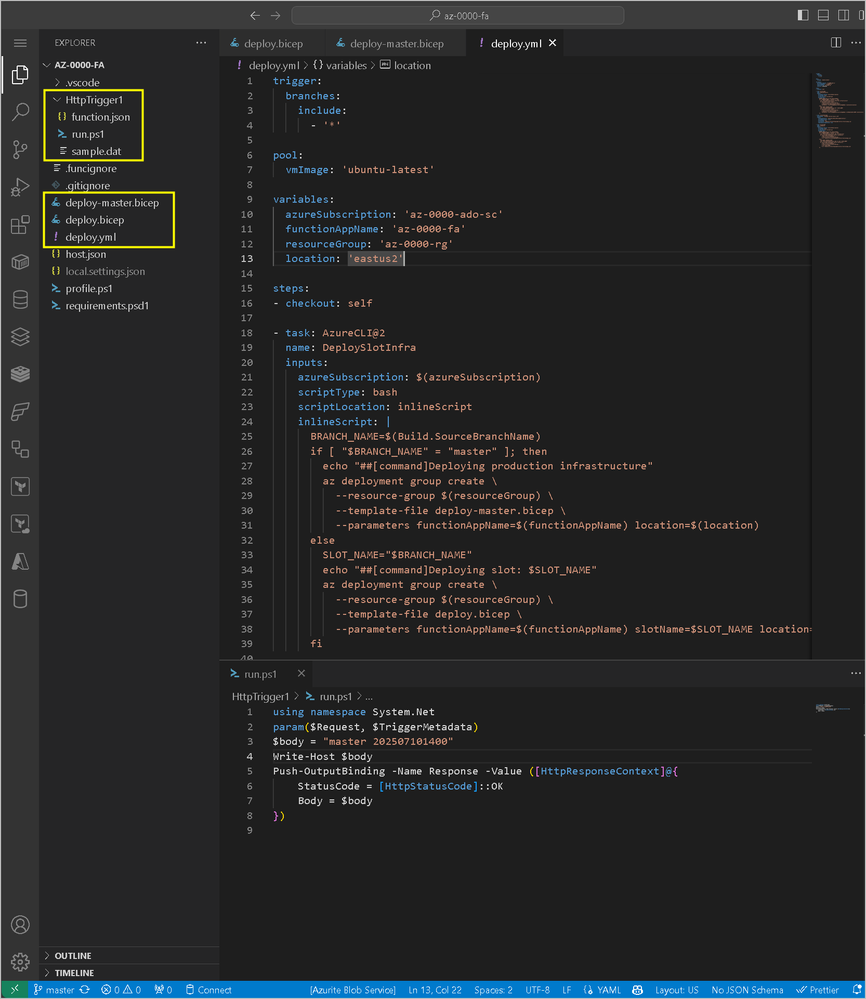Open deploy.yml in explorer tree
866x999 pixels.
coord(90,237)
